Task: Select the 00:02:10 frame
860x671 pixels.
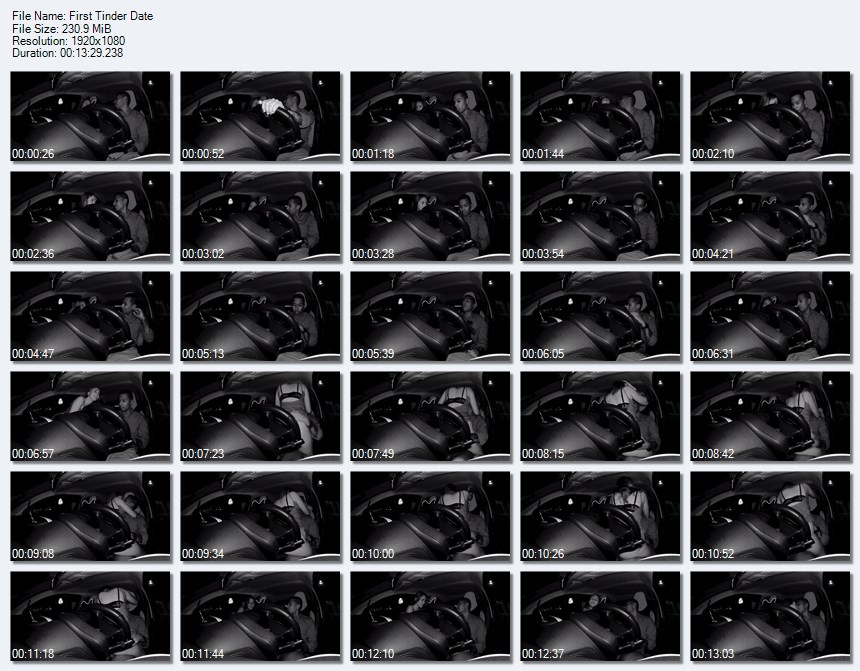Action: click(x=771, y=116)
